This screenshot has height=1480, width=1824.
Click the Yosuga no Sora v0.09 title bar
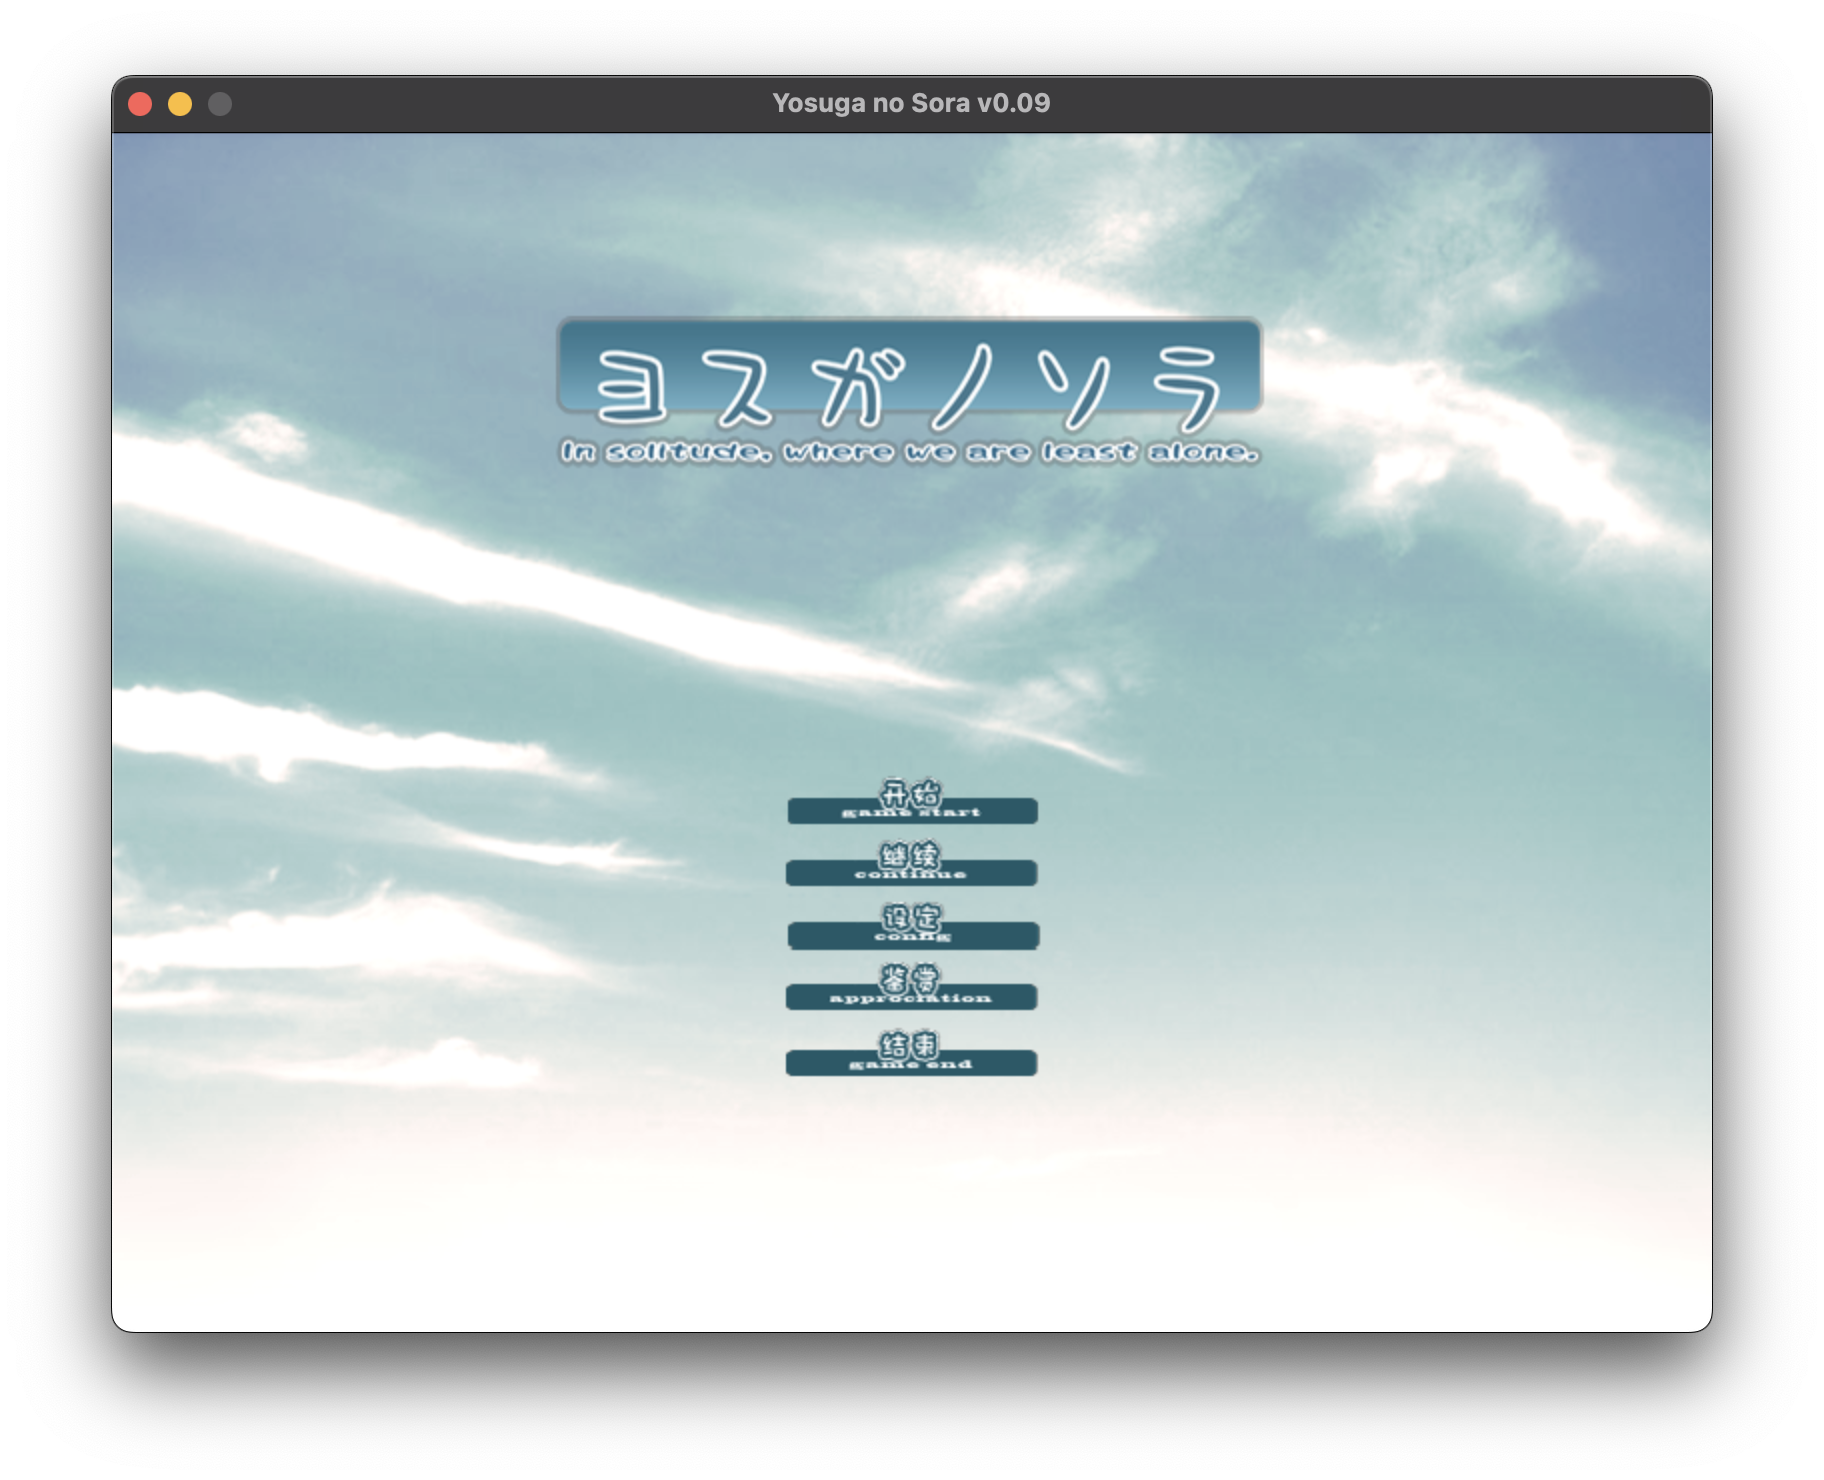[911, 104]
